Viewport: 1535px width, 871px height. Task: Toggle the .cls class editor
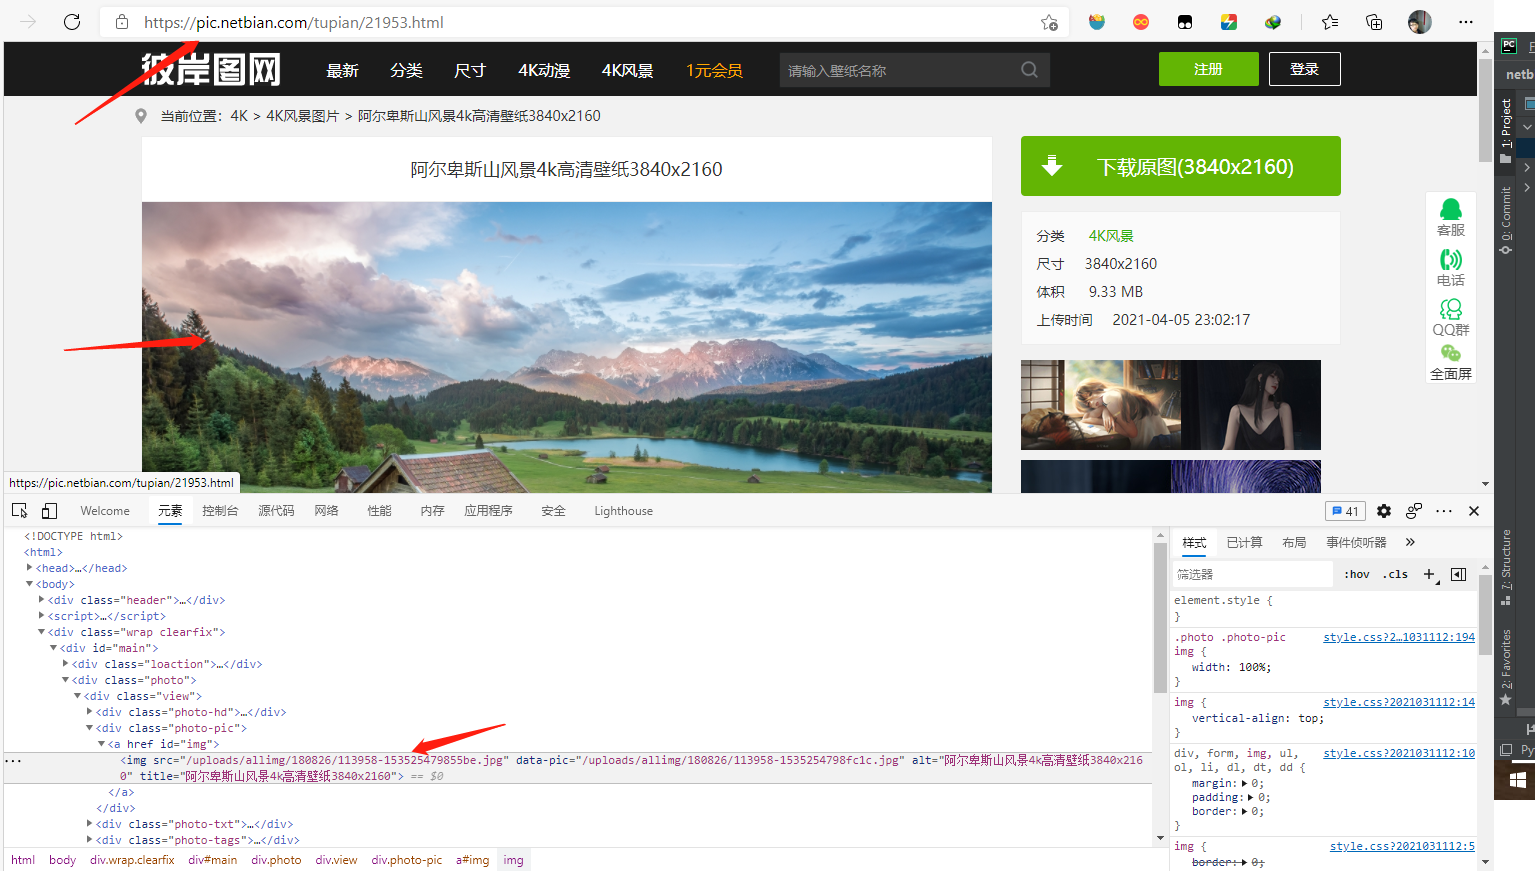point(1395,574)
